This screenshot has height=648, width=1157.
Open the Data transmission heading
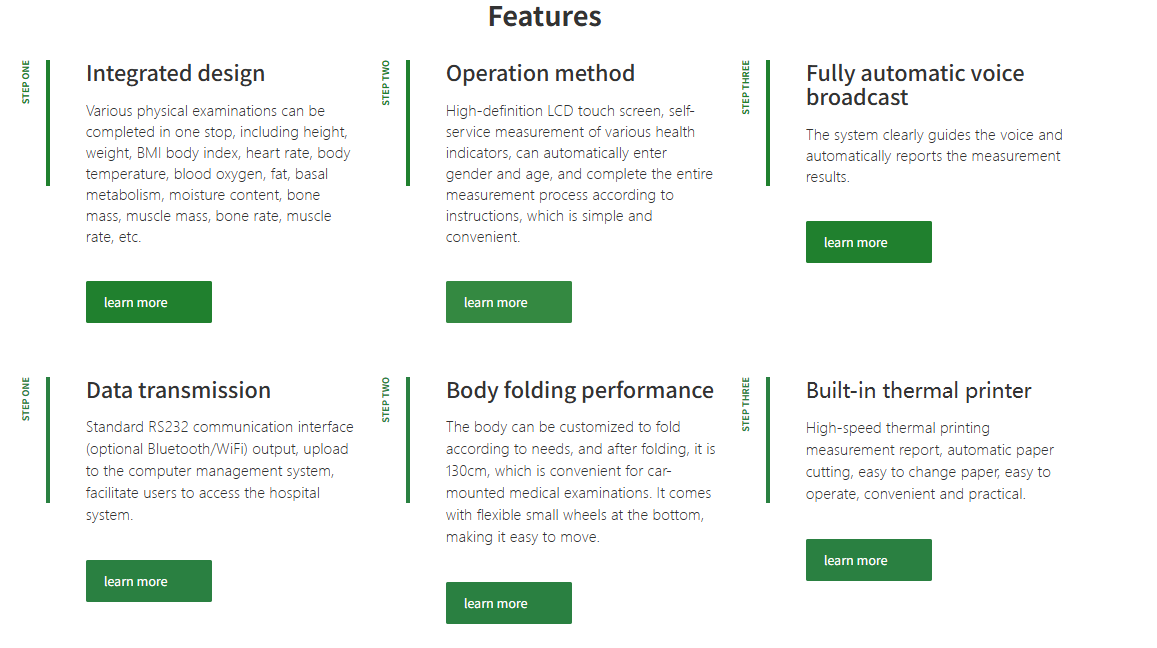point(178,390)
